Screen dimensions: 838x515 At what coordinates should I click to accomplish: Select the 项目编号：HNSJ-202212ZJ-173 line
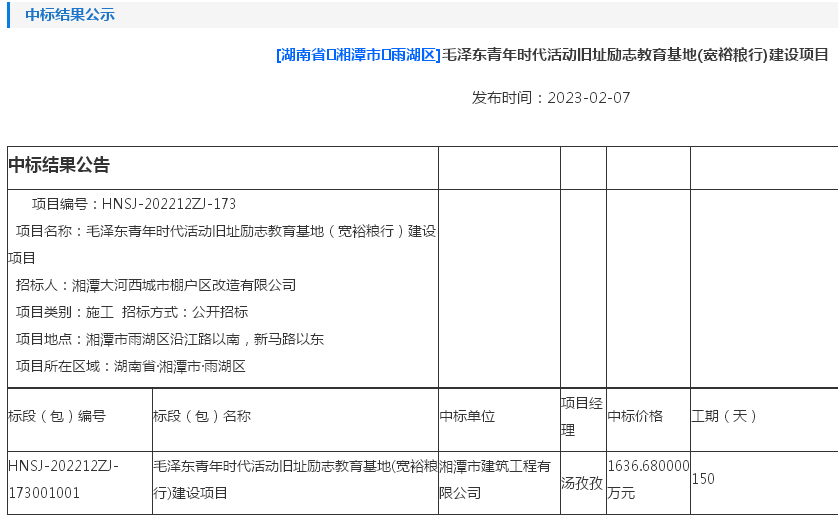tap(134, 204)
